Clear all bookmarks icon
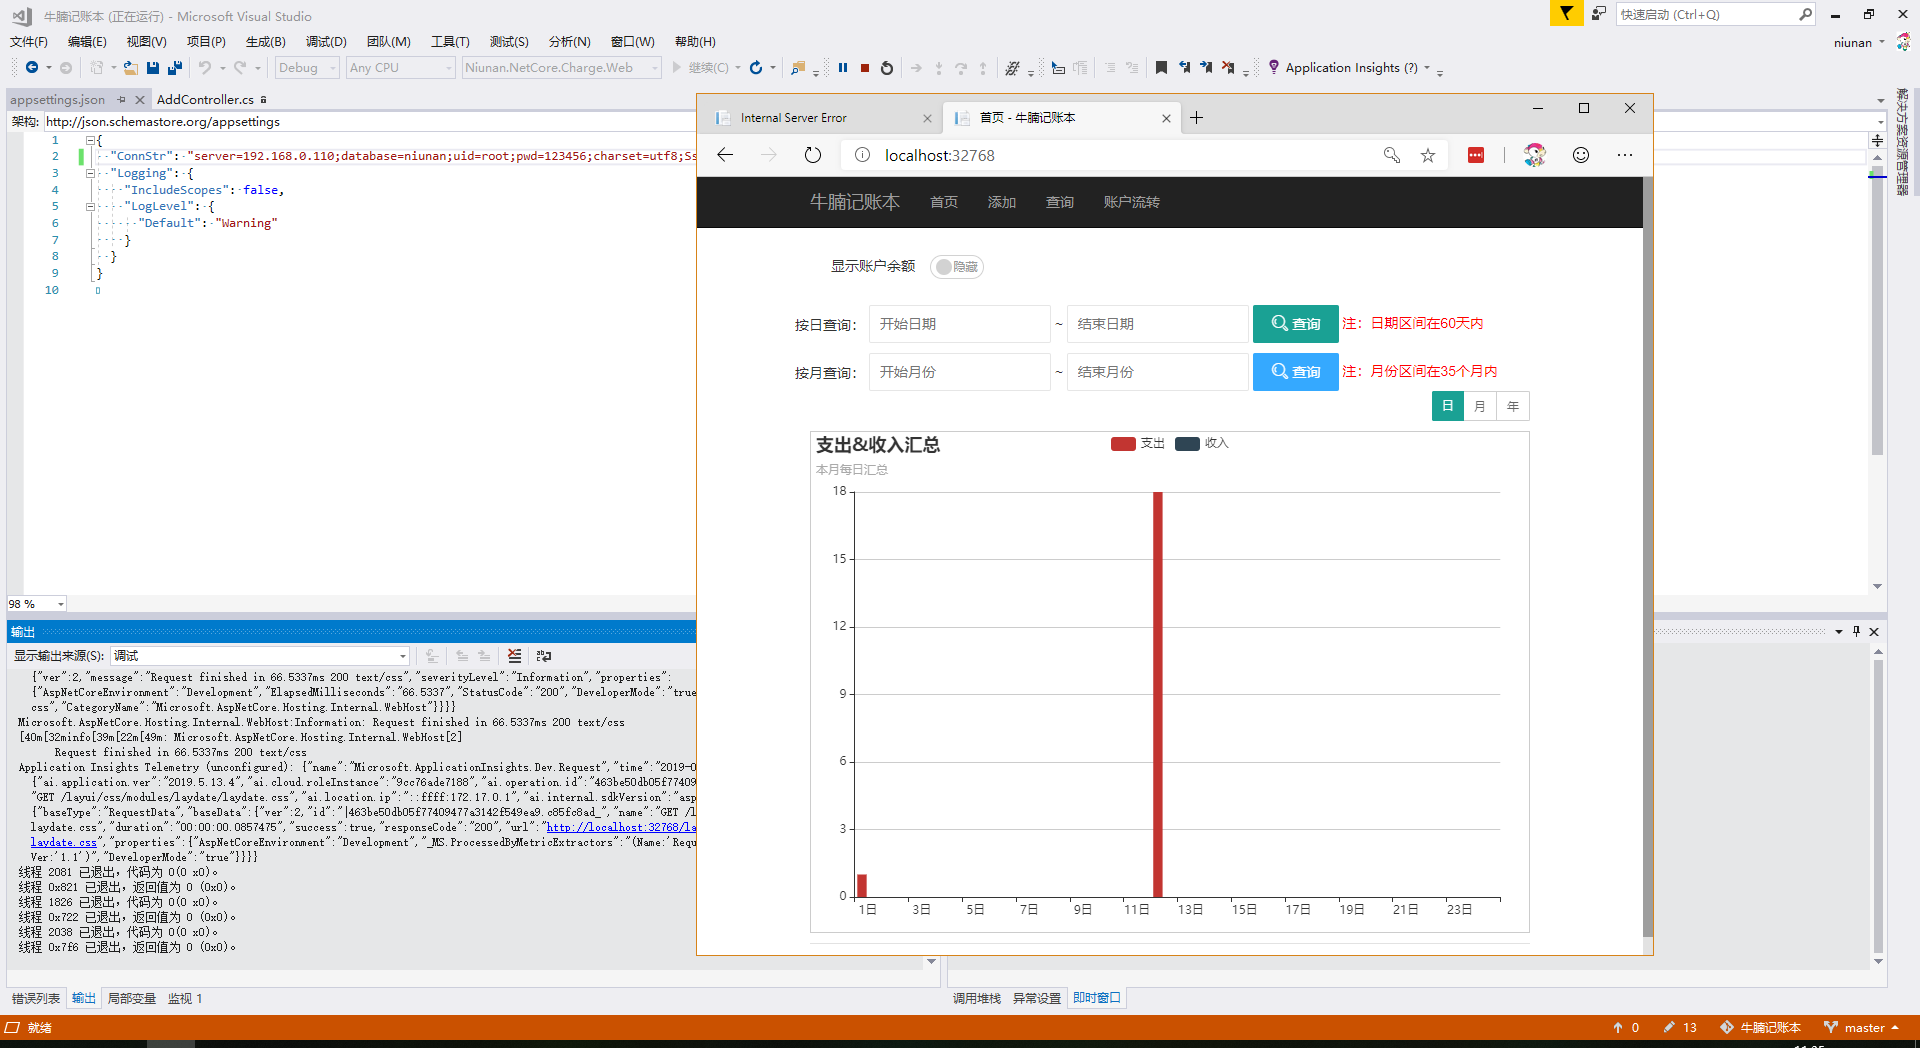The image size is (1920, 1048). [1228, 68]
